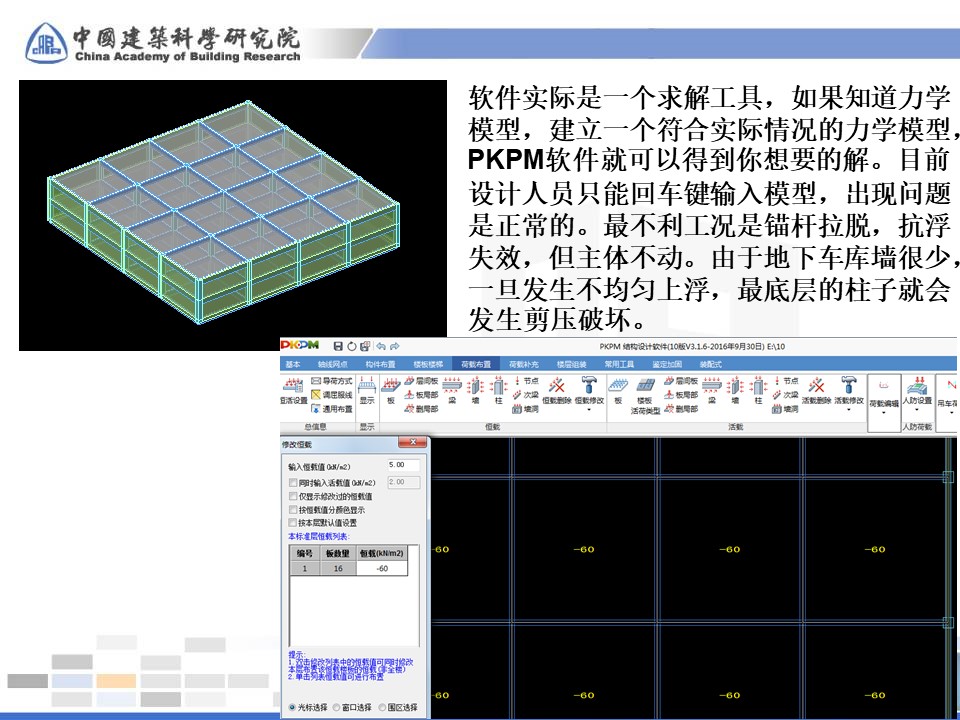Select the 活载删除 delete icon

[816, 391]
